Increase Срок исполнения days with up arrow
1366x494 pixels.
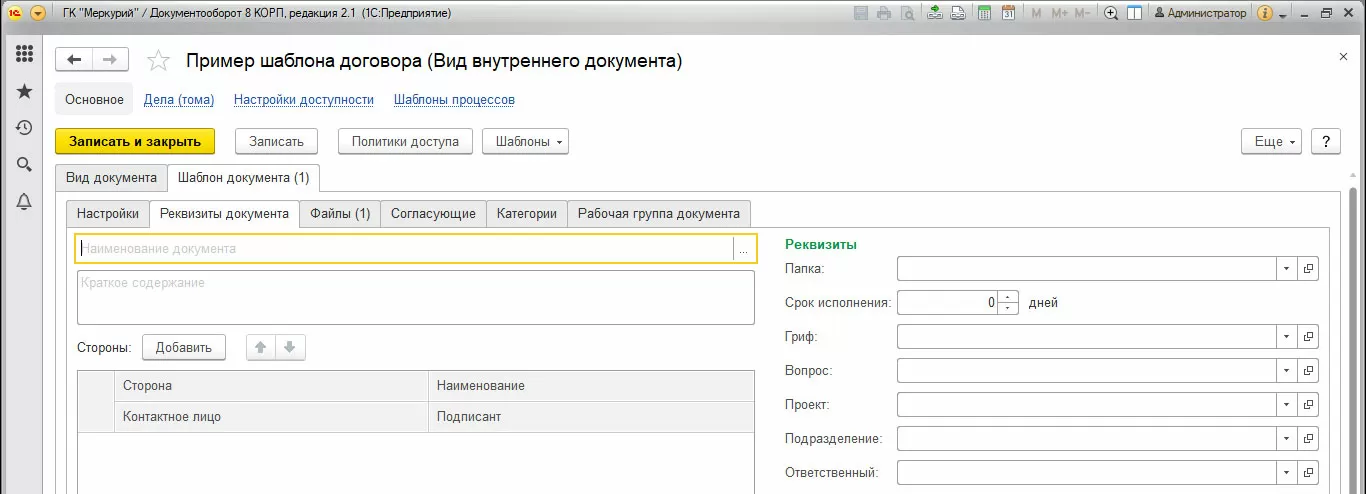1008,297
